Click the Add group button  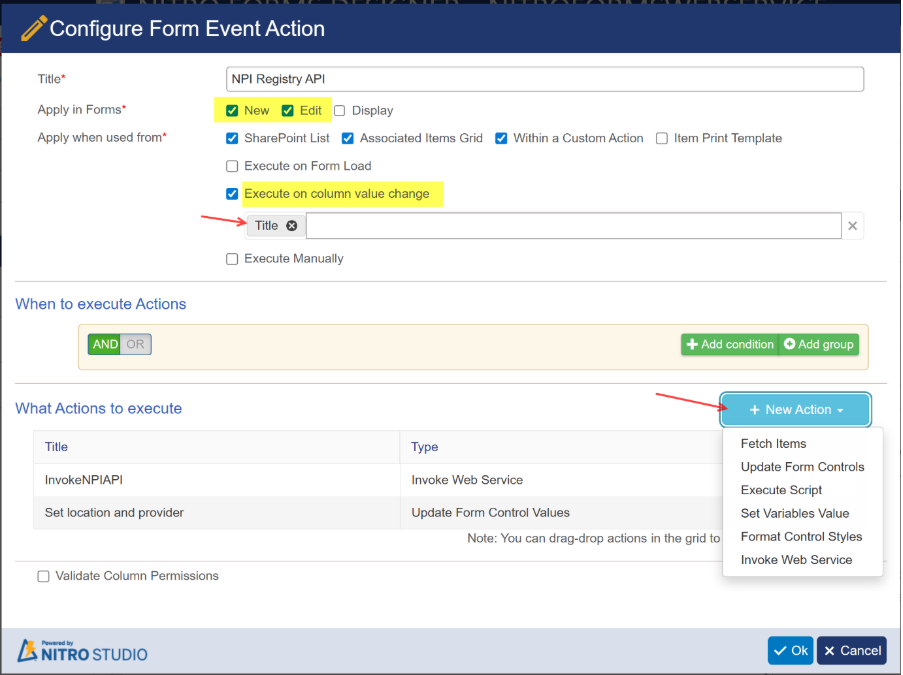coord(819,344)
